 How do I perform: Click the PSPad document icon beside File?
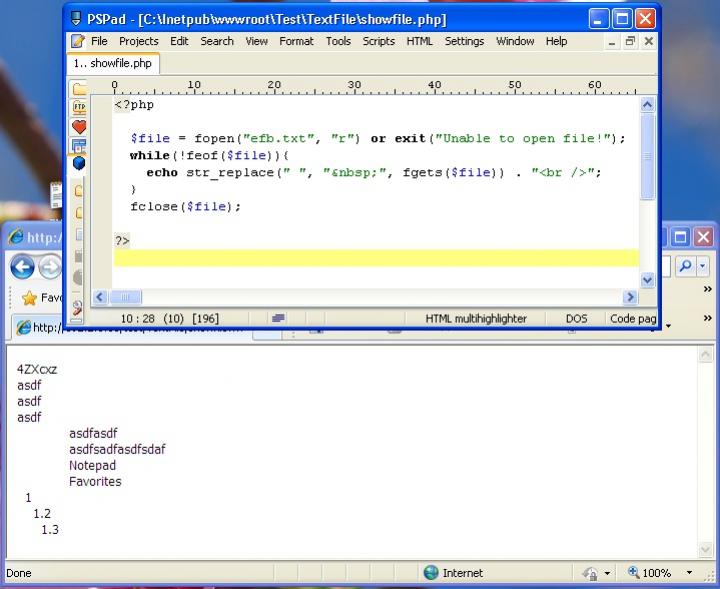pyautogui.click(x=78, y=41)
